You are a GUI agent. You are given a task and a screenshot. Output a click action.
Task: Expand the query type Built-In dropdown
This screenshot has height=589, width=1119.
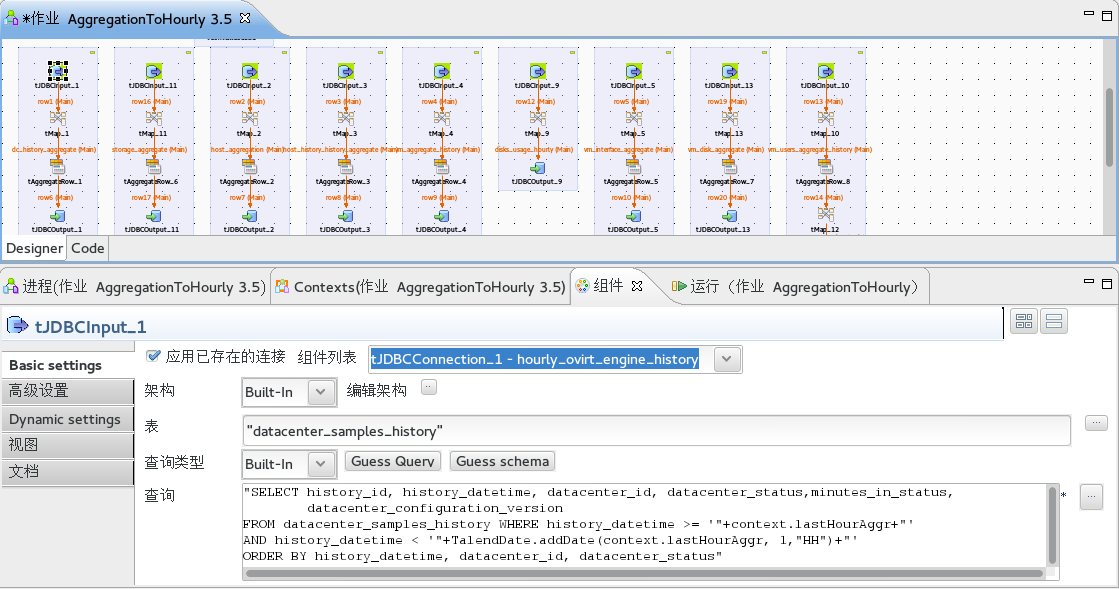pos(321,464)
